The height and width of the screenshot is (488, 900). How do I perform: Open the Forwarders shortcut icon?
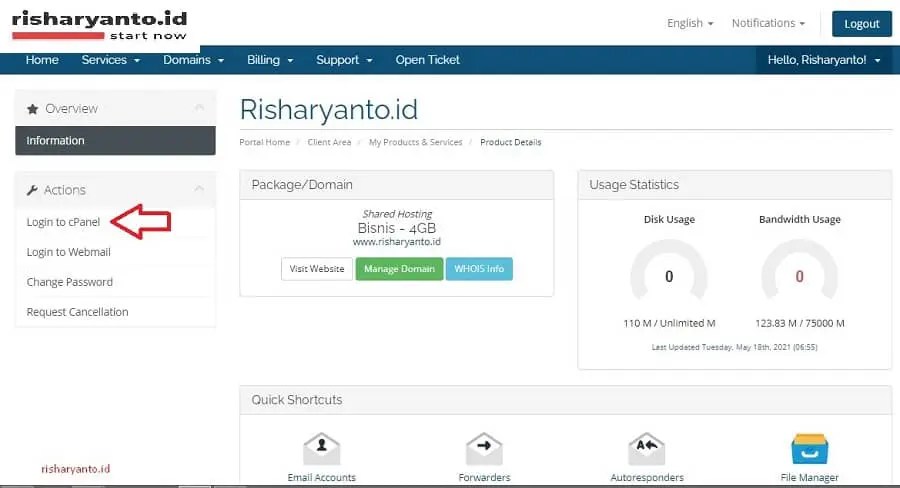484,449
